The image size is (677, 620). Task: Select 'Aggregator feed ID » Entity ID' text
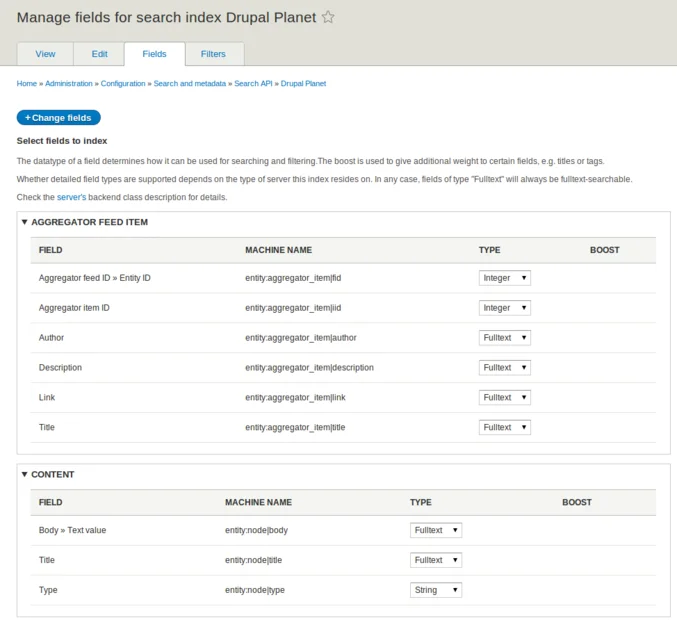coord(95,278)
